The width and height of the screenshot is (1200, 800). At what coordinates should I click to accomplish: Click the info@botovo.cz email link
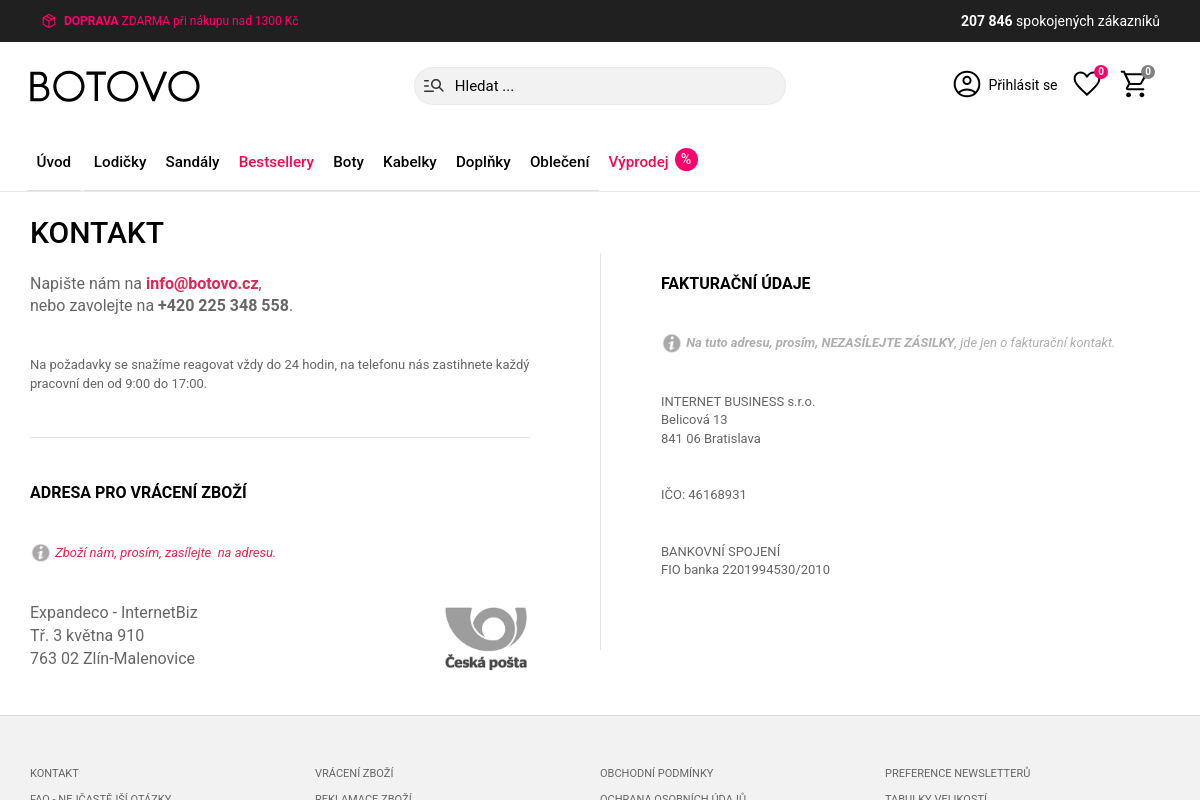[x=202, y=283]
